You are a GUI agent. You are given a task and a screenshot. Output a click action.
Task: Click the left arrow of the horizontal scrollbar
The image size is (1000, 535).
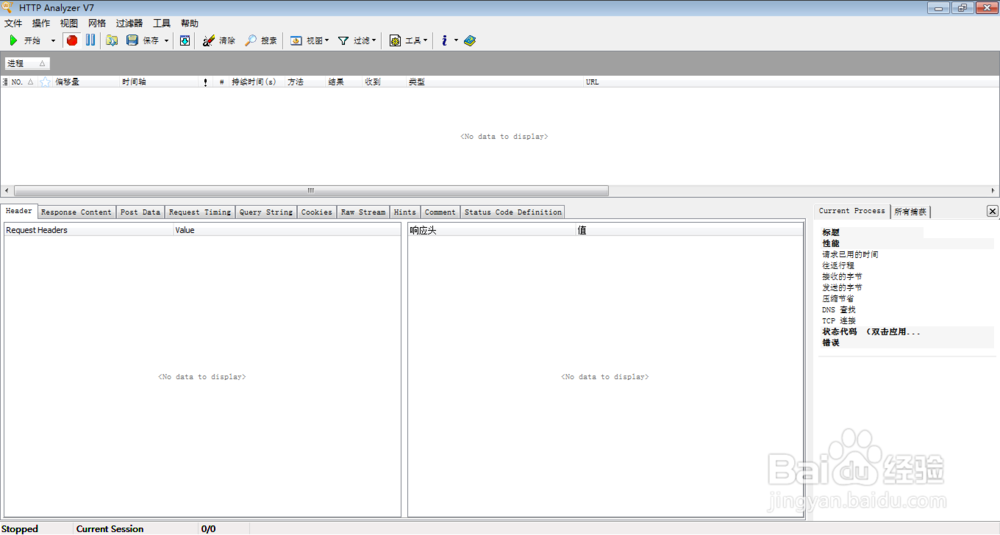coord(6,191)
